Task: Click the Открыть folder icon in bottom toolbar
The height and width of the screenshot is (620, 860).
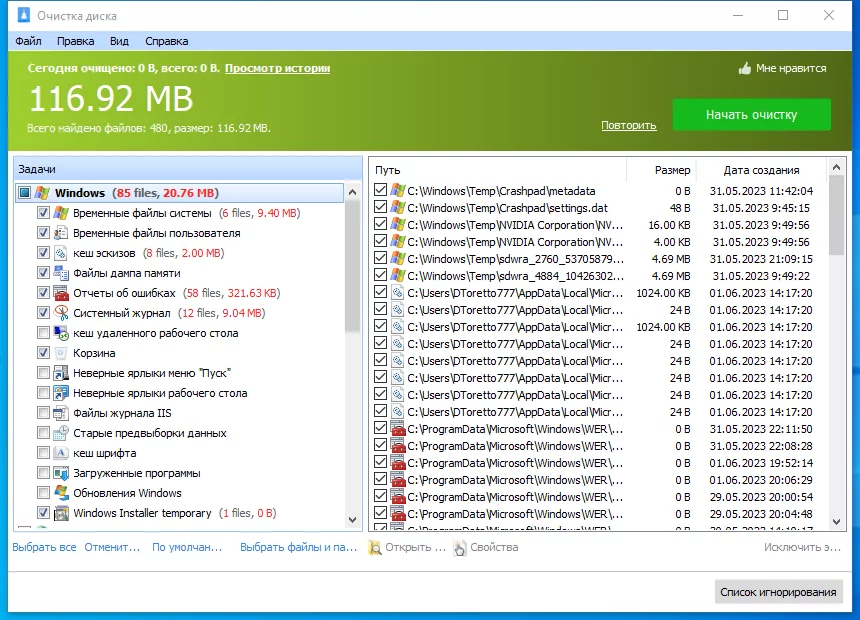Action: [375, 548]
